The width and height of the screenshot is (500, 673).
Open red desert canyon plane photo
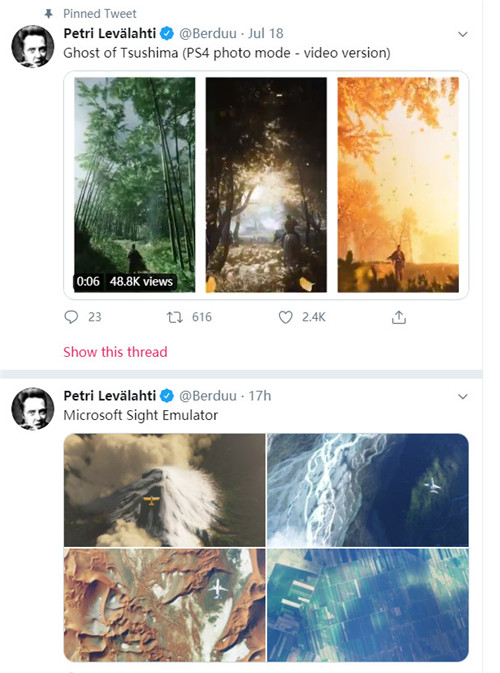[x=164, y=605]
